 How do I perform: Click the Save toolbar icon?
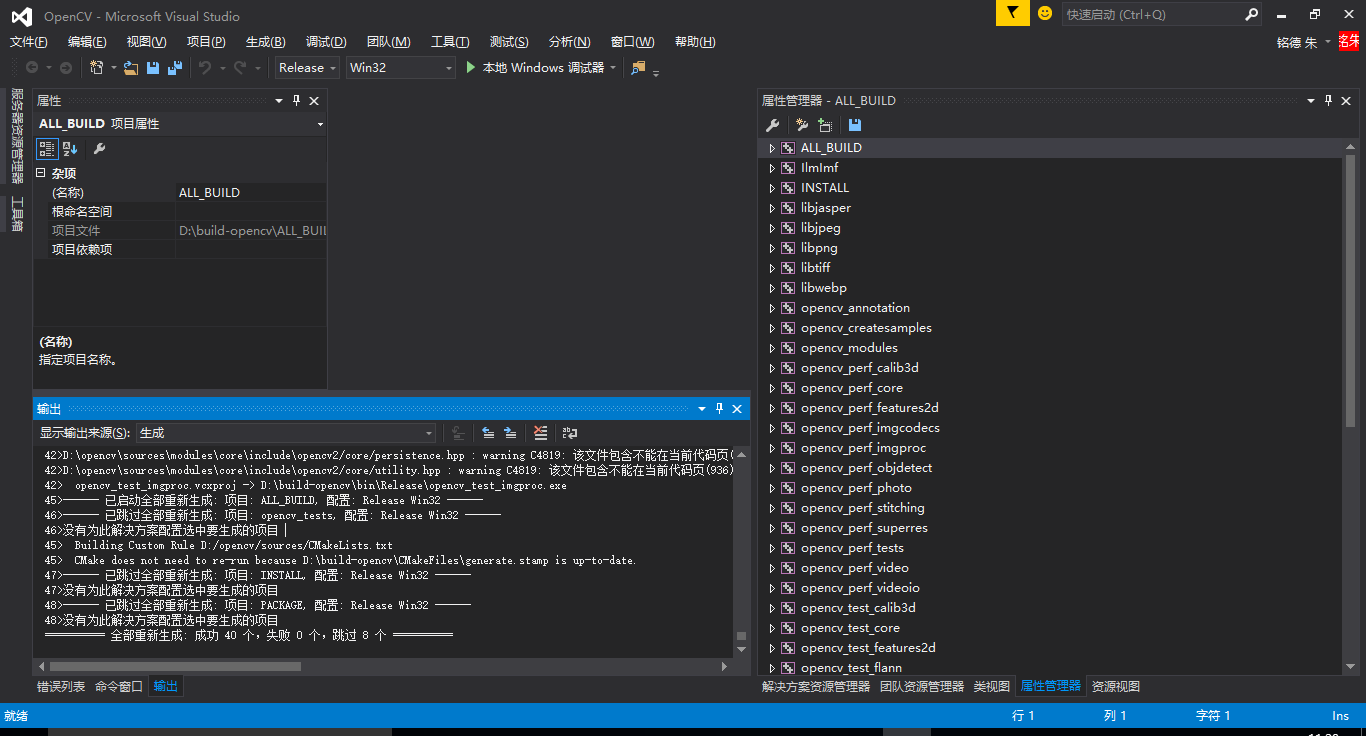coord(153,68)
